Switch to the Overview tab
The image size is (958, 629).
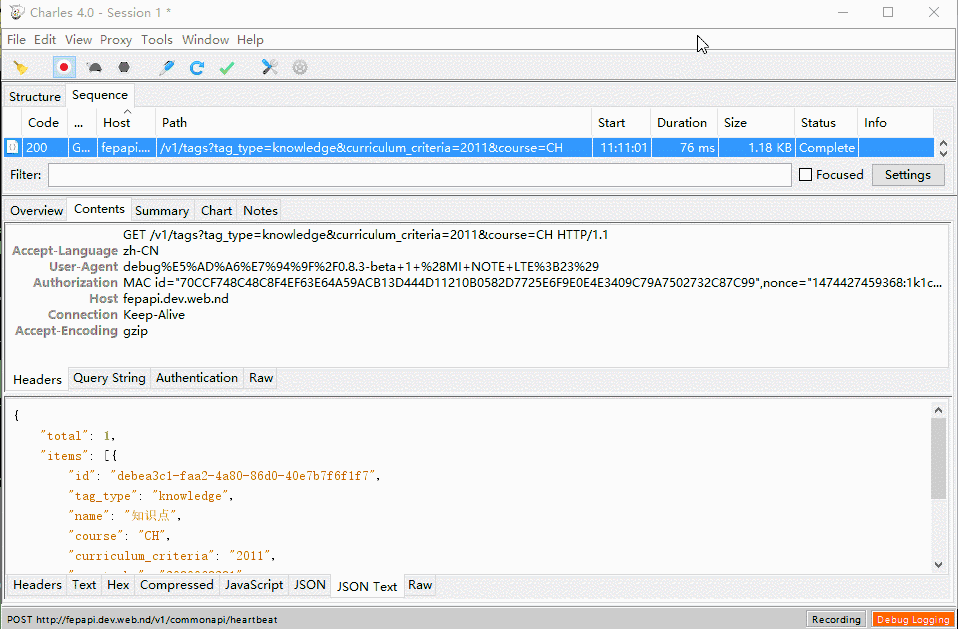(x=37, y=211)
